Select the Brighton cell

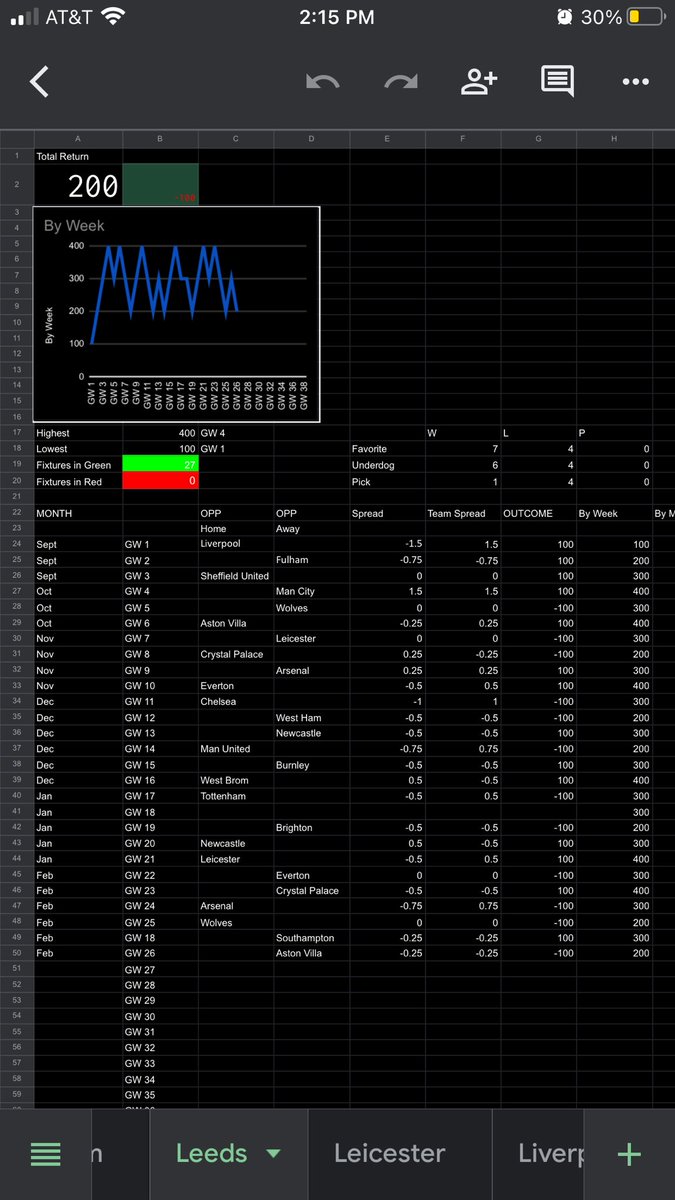[x=312, y=828]
